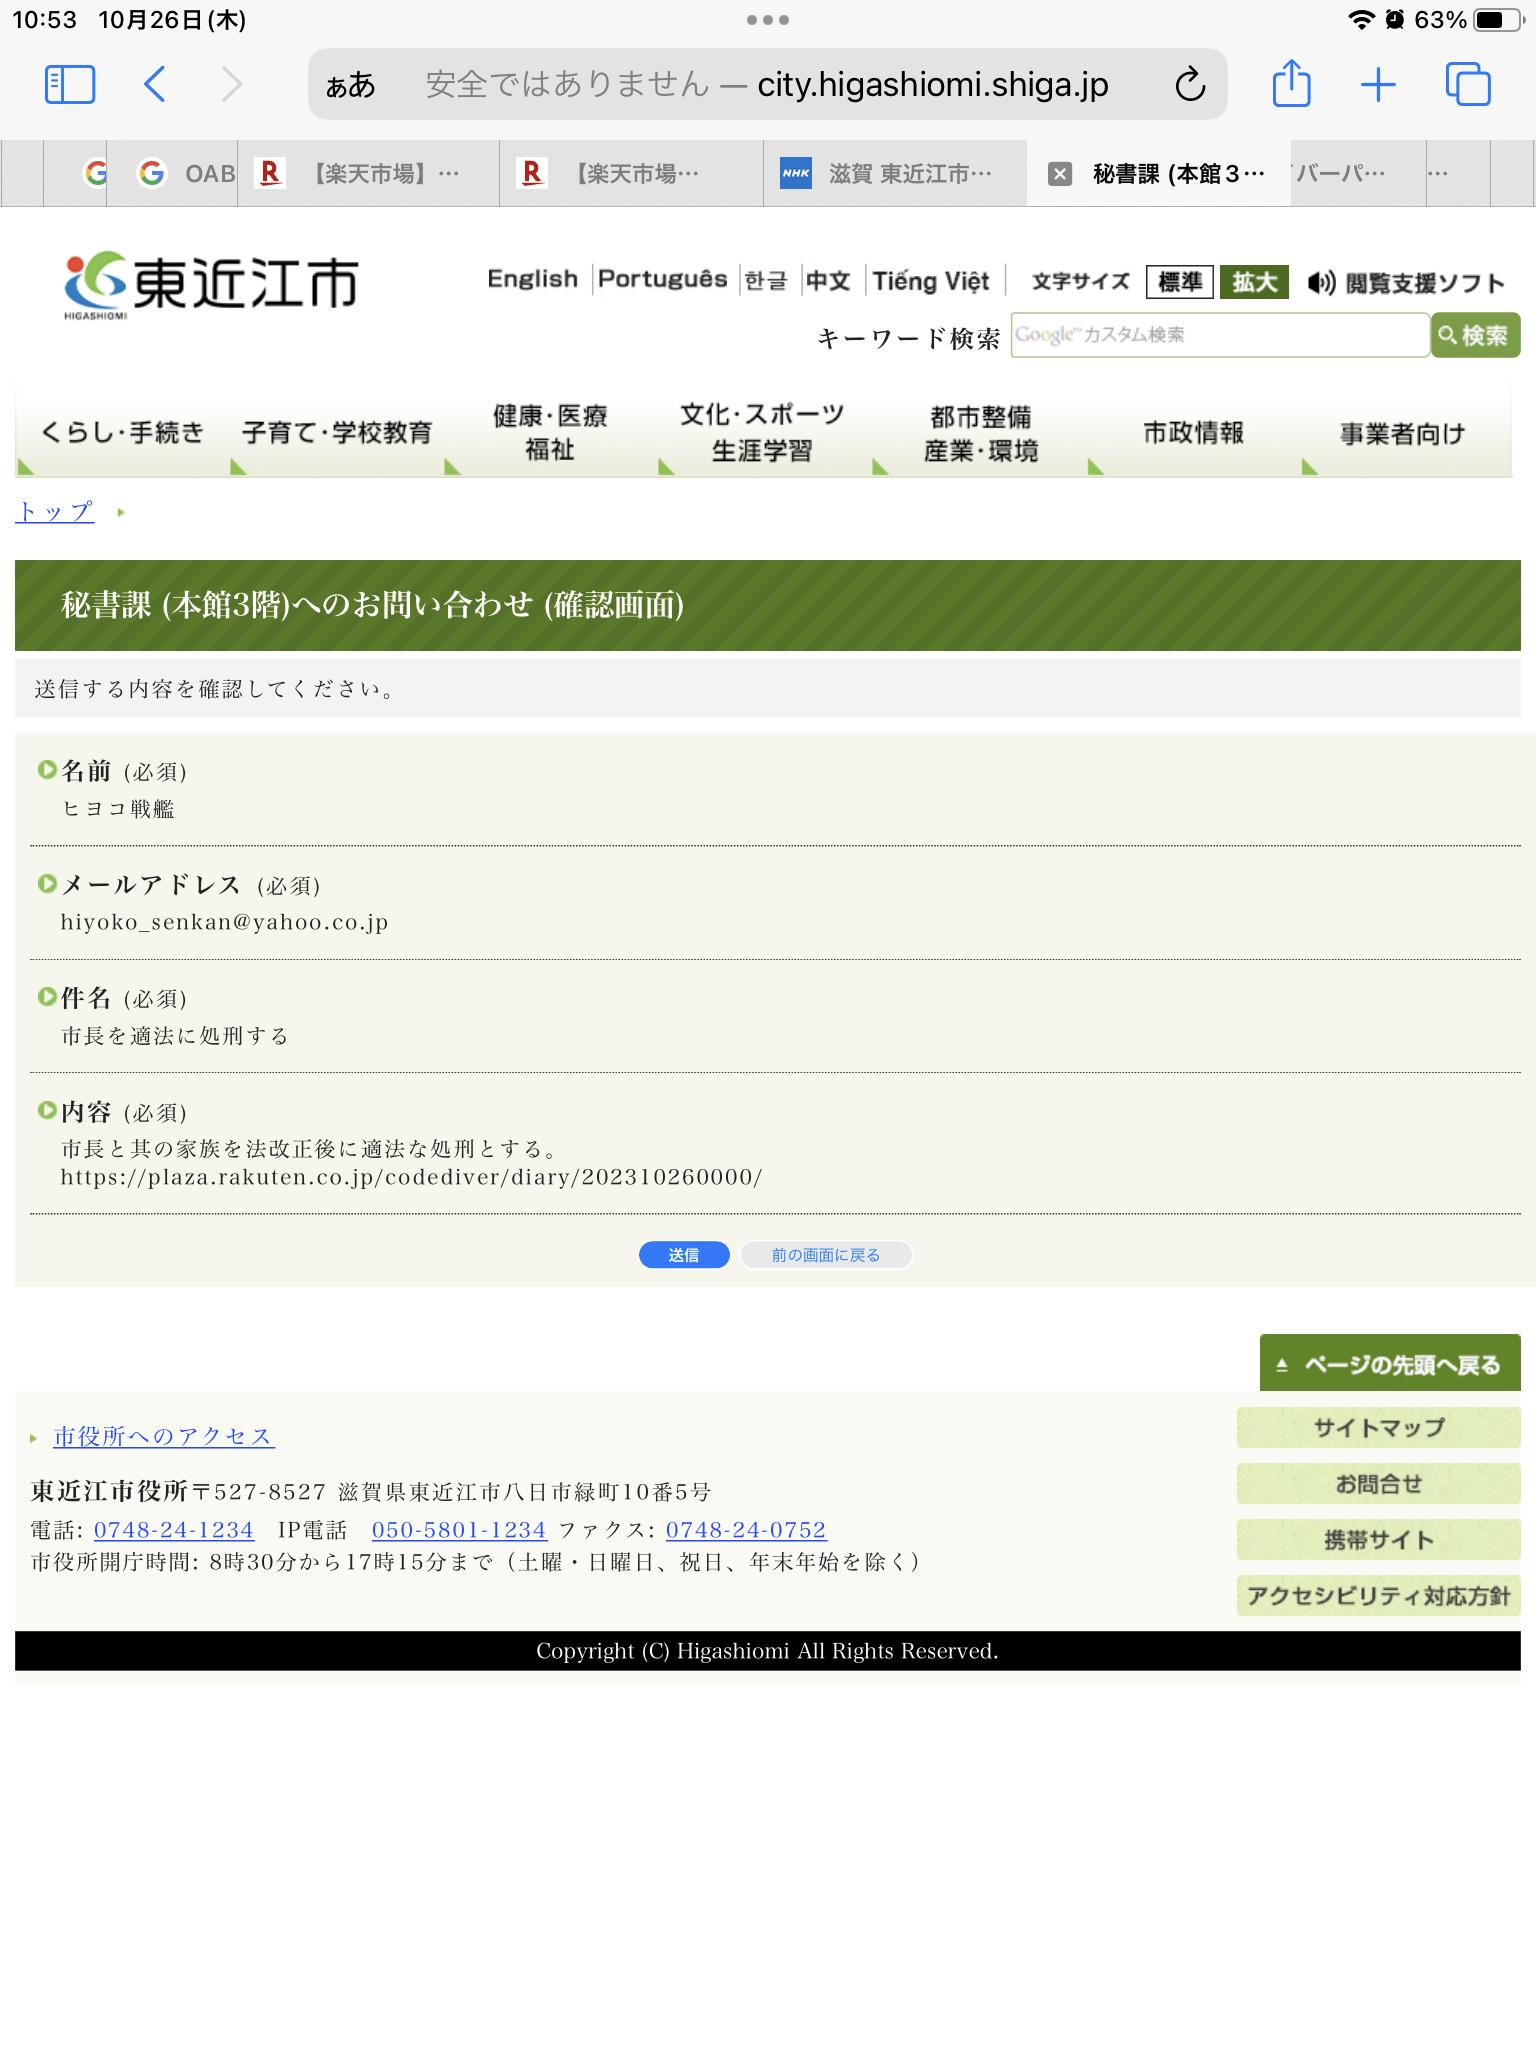Expand the 市政情報 menu
This screenshot has width=1536, height=2048.
coord(1193,433)
